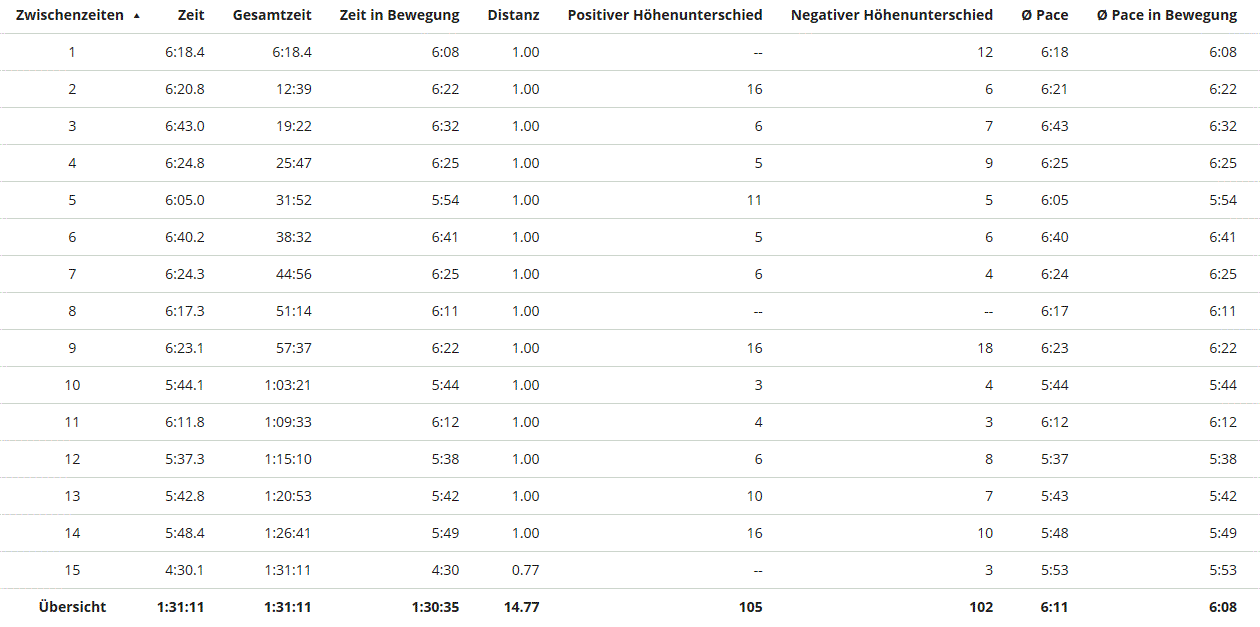Click the sort arrow next to Zwischenzeiten
Screen dimensions: 1260x627
(x=136, y=16)
